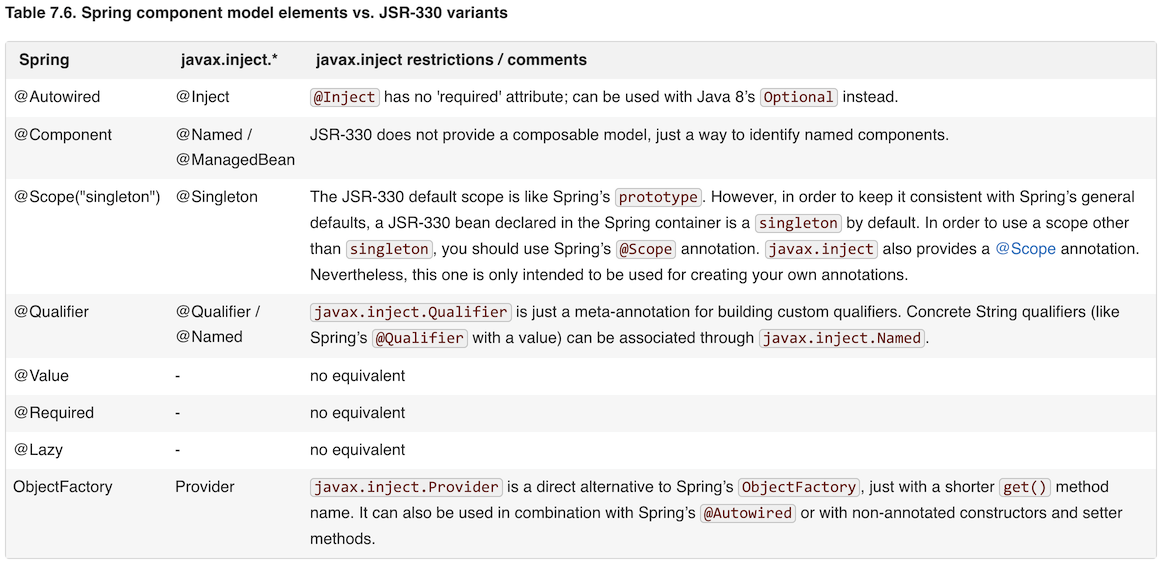Click the javax.inject.* column header

click(x=229, y=60)
